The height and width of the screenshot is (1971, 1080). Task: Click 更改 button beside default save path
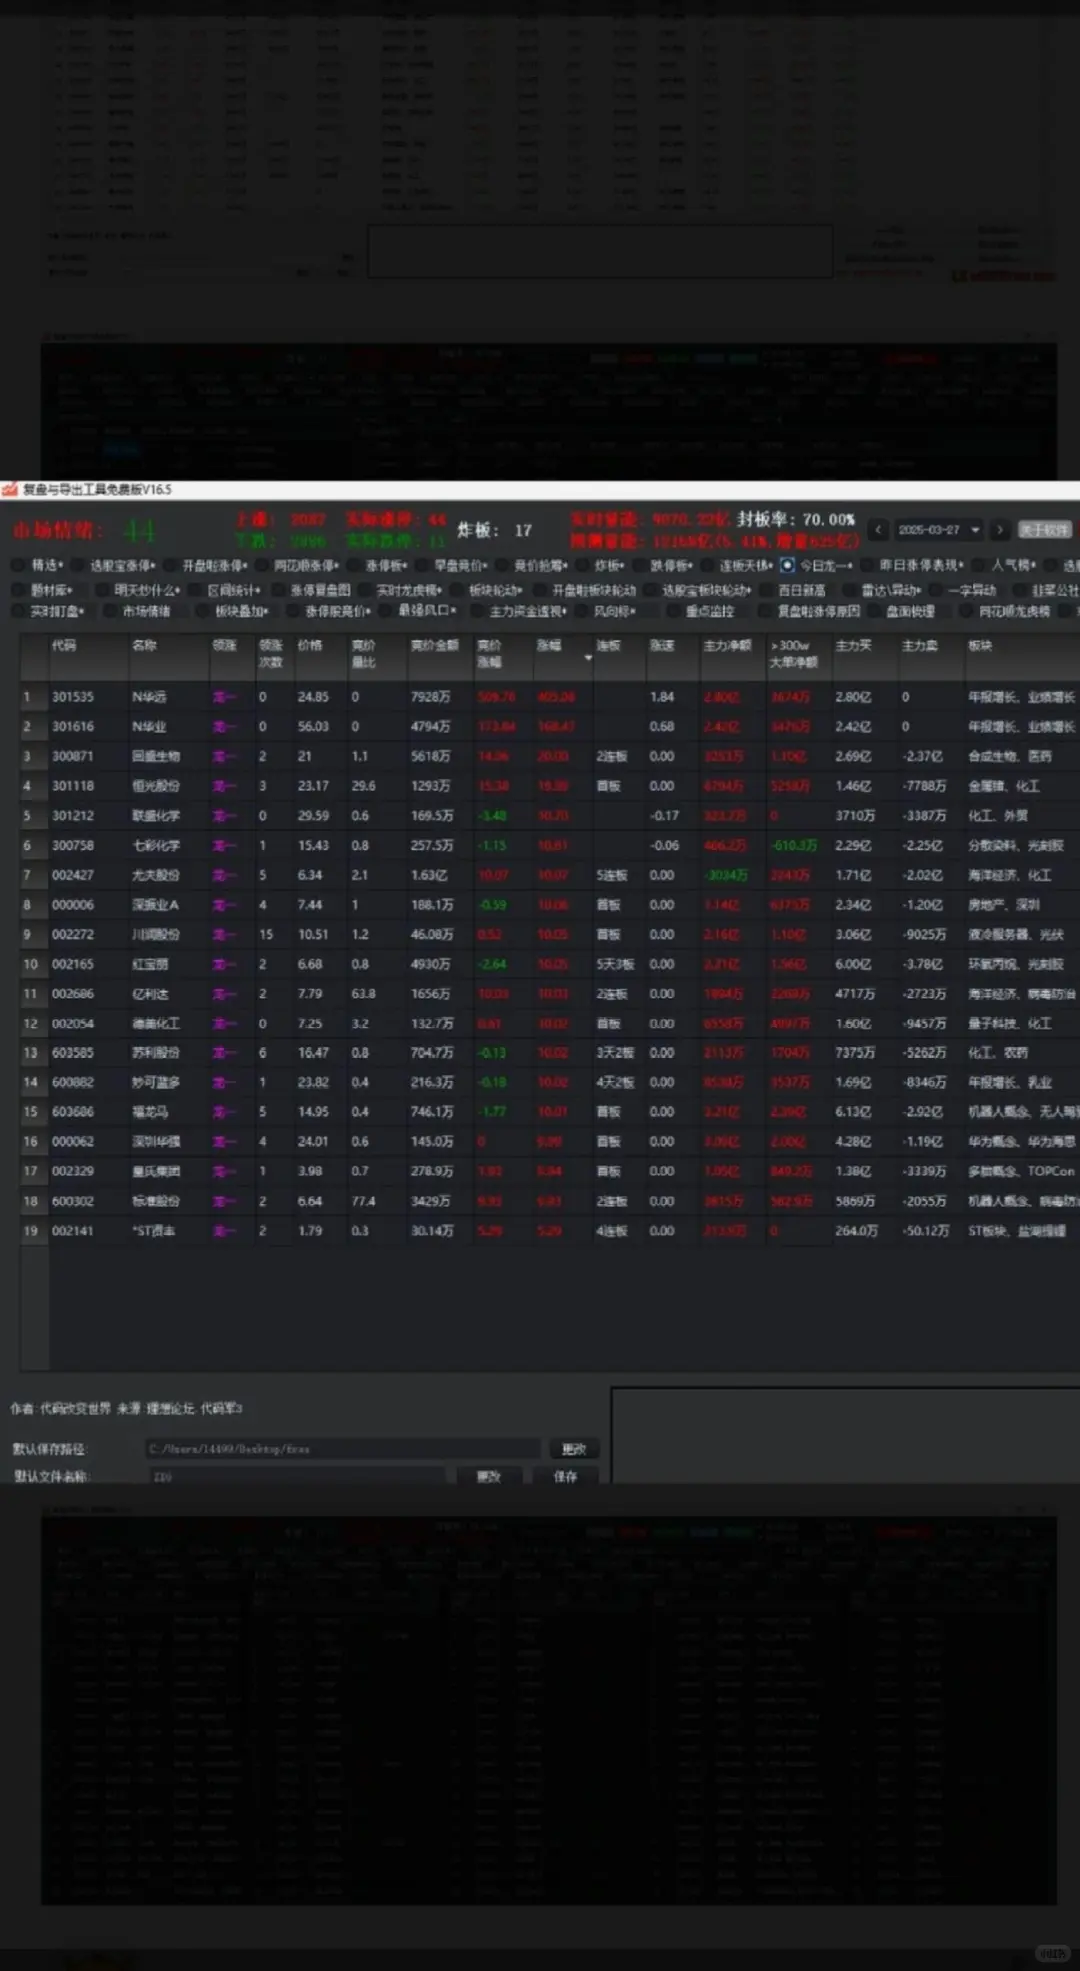click(x=574, y=1449)
